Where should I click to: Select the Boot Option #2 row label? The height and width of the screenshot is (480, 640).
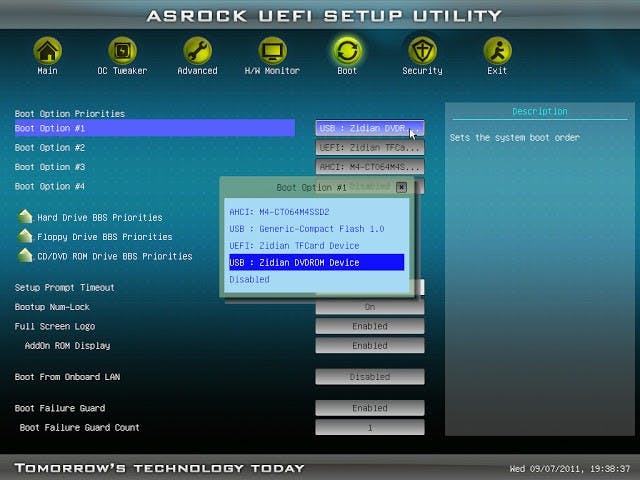point(50,147)
